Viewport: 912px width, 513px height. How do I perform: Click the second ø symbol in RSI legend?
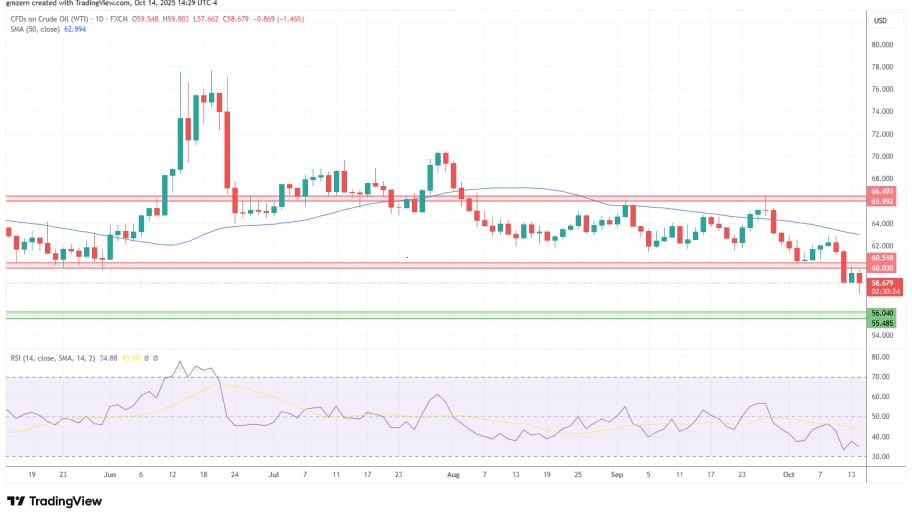coord(155,359)
